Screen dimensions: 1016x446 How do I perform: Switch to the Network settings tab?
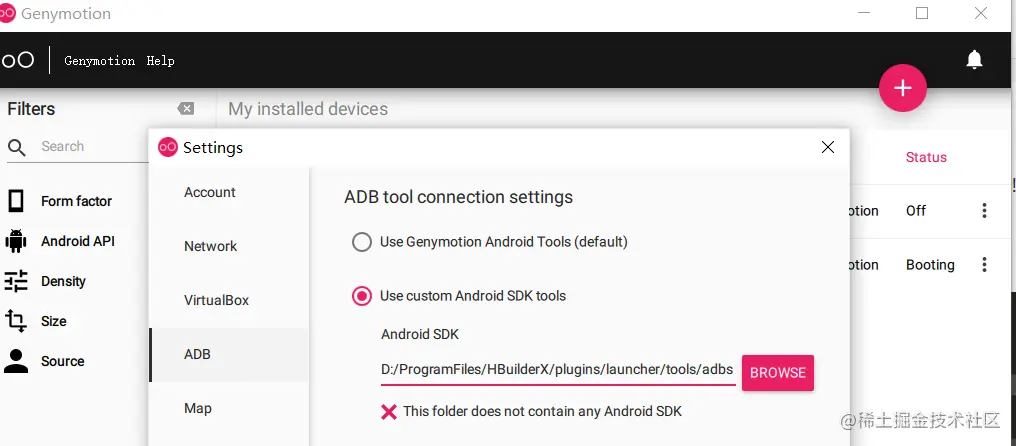tap(210, 246)
